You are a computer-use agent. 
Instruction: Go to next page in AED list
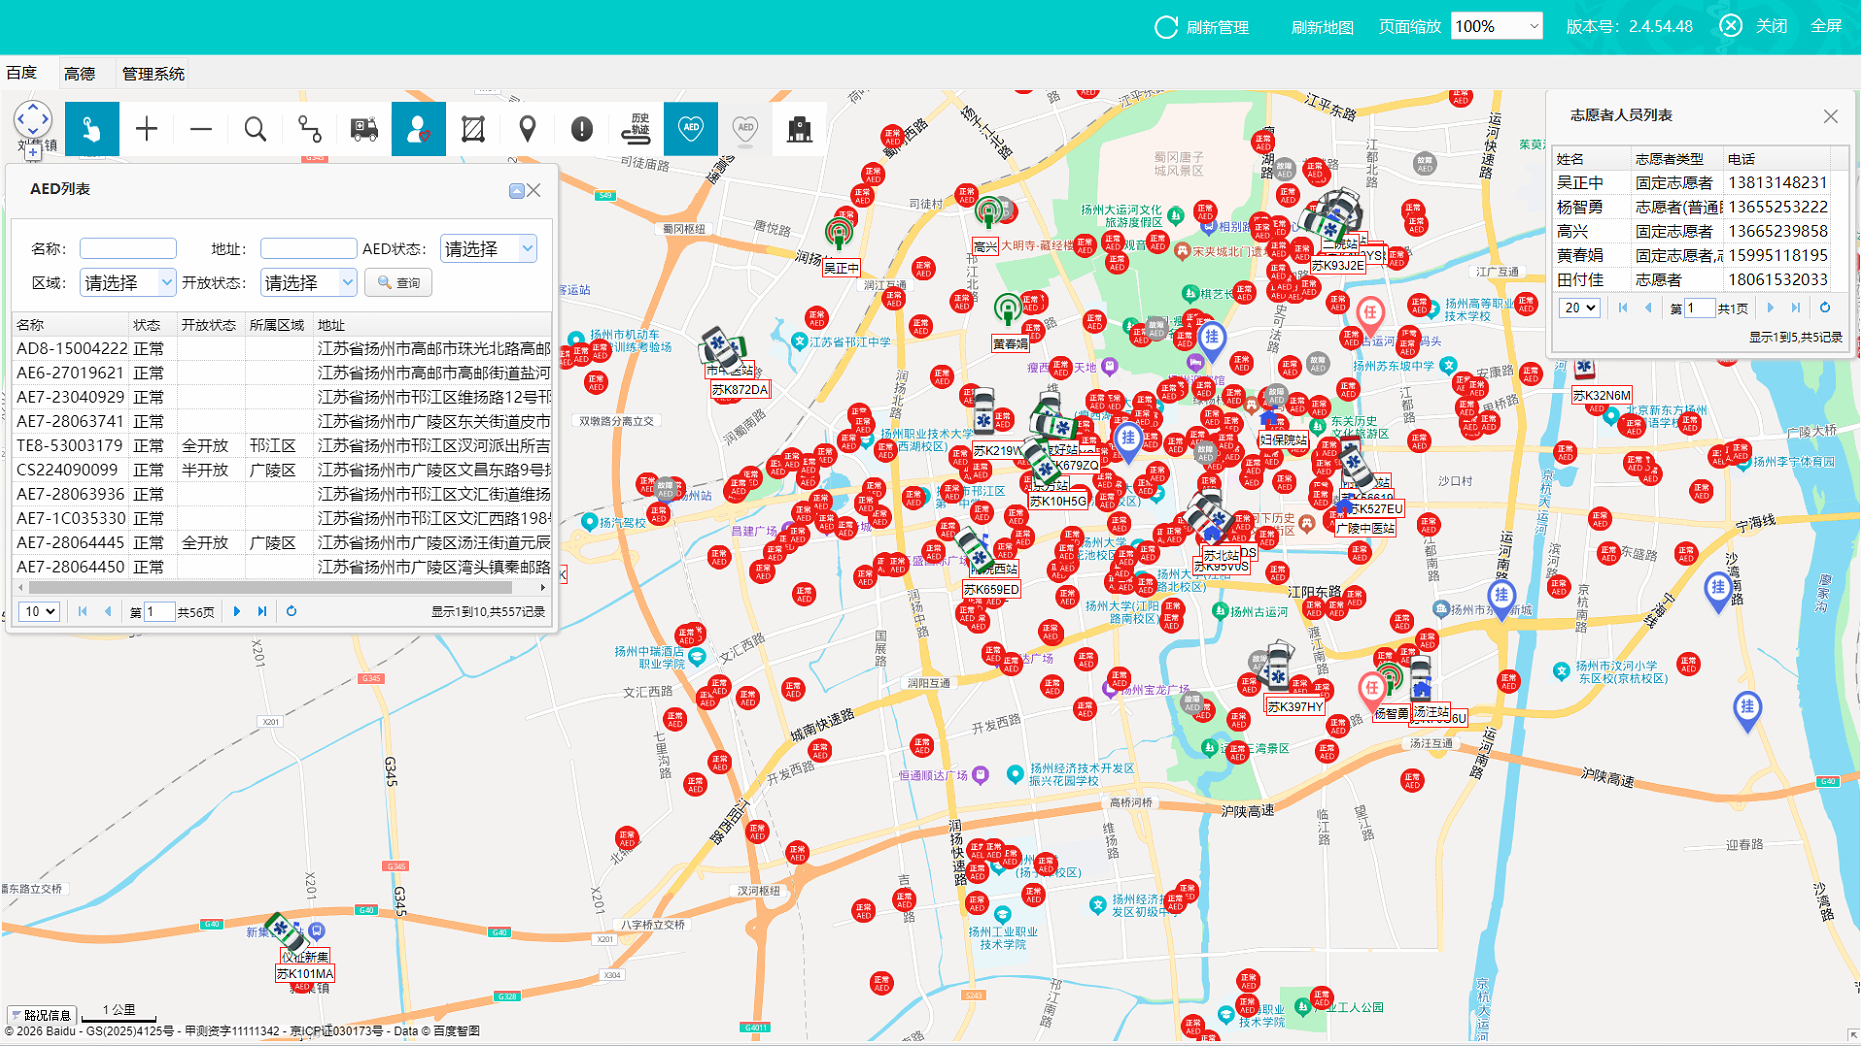237,611
